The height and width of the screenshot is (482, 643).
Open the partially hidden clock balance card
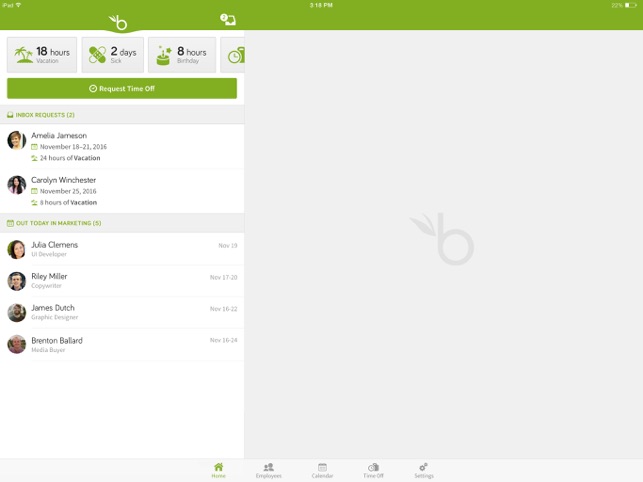233,55
